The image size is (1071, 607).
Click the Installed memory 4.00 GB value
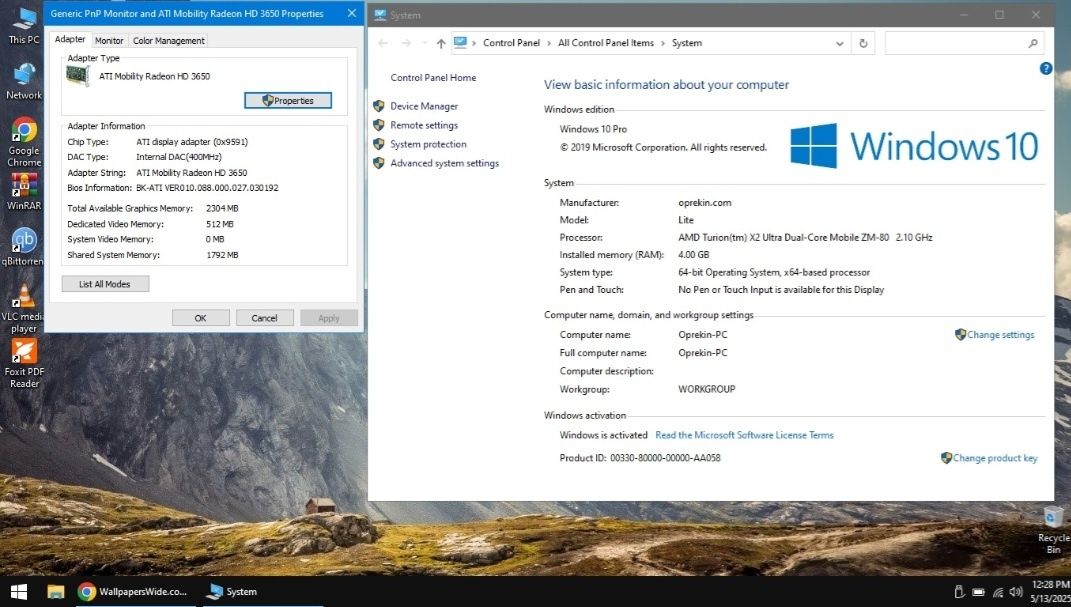(693, 255)
